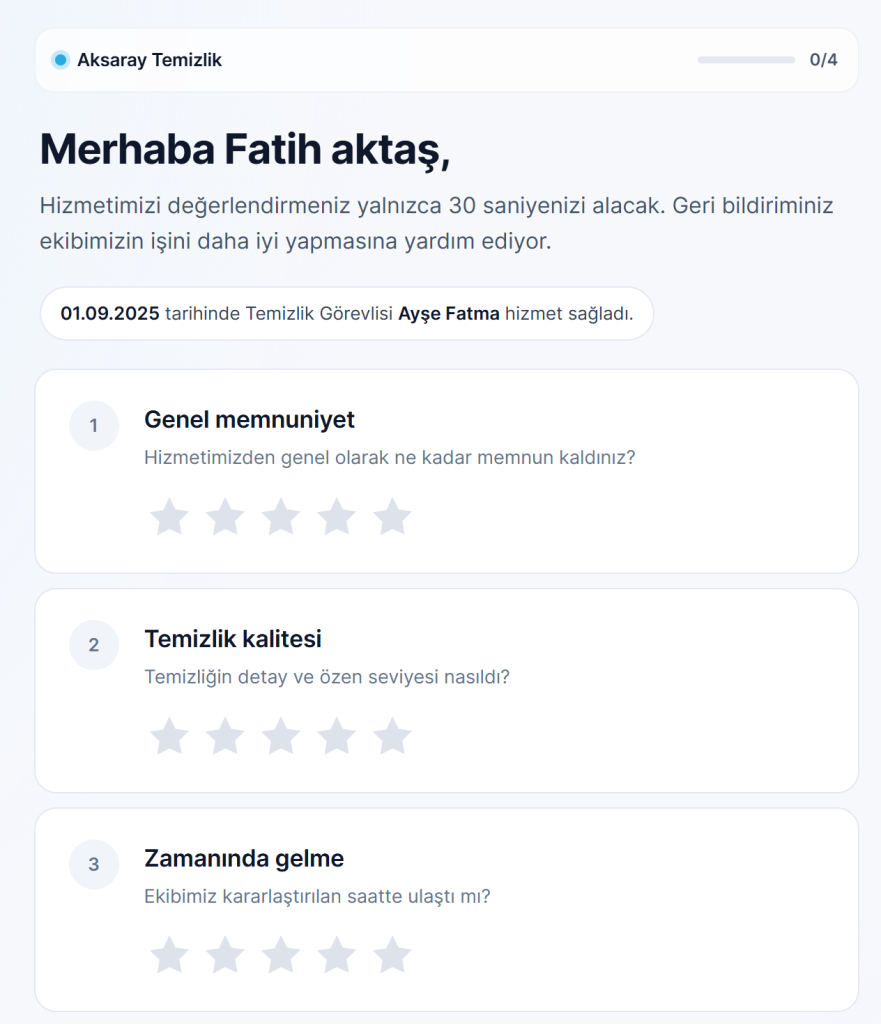Click the blue Aksaray Temizlik logo dot
Viewport: 881px width, 1024px height.
60,60
